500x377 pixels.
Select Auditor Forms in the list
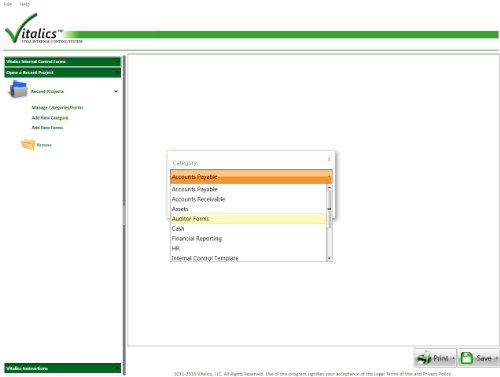tap(248, 219)
